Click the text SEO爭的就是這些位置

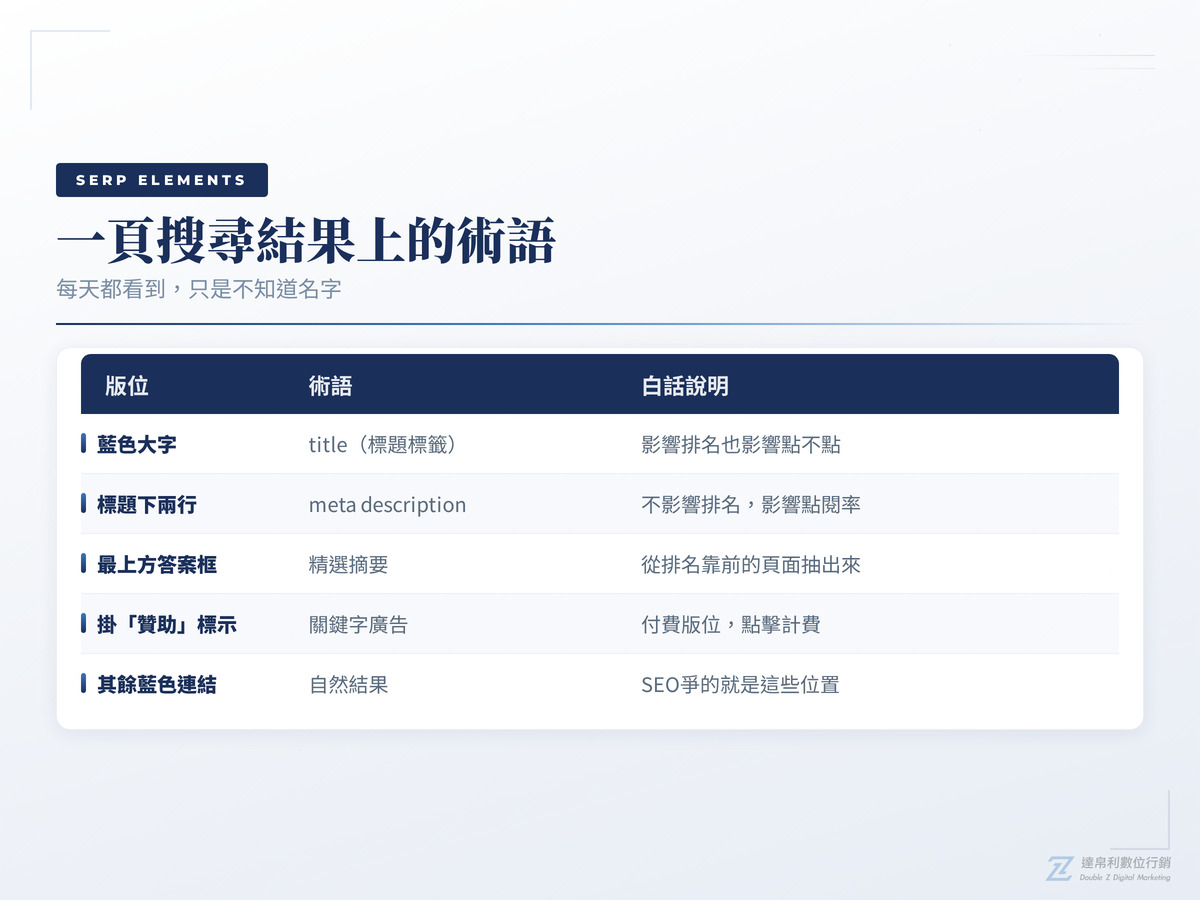tap(740, 685)
